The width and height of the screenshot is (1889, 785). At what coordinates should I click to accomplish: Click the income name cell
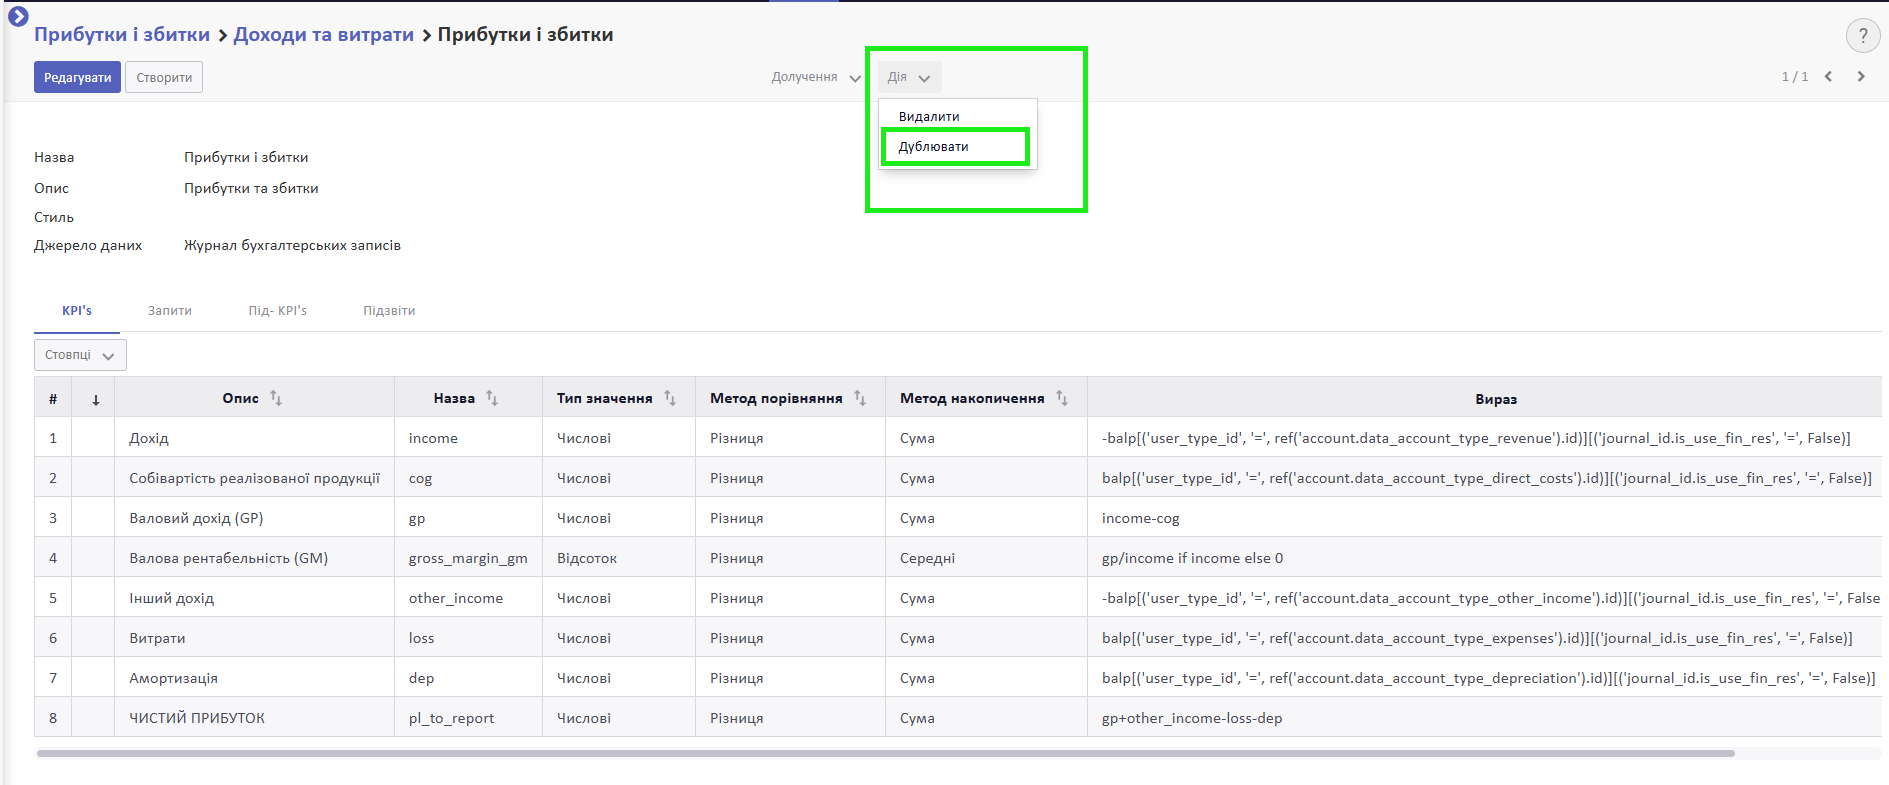pyautogui.click(x=468, y=438)
